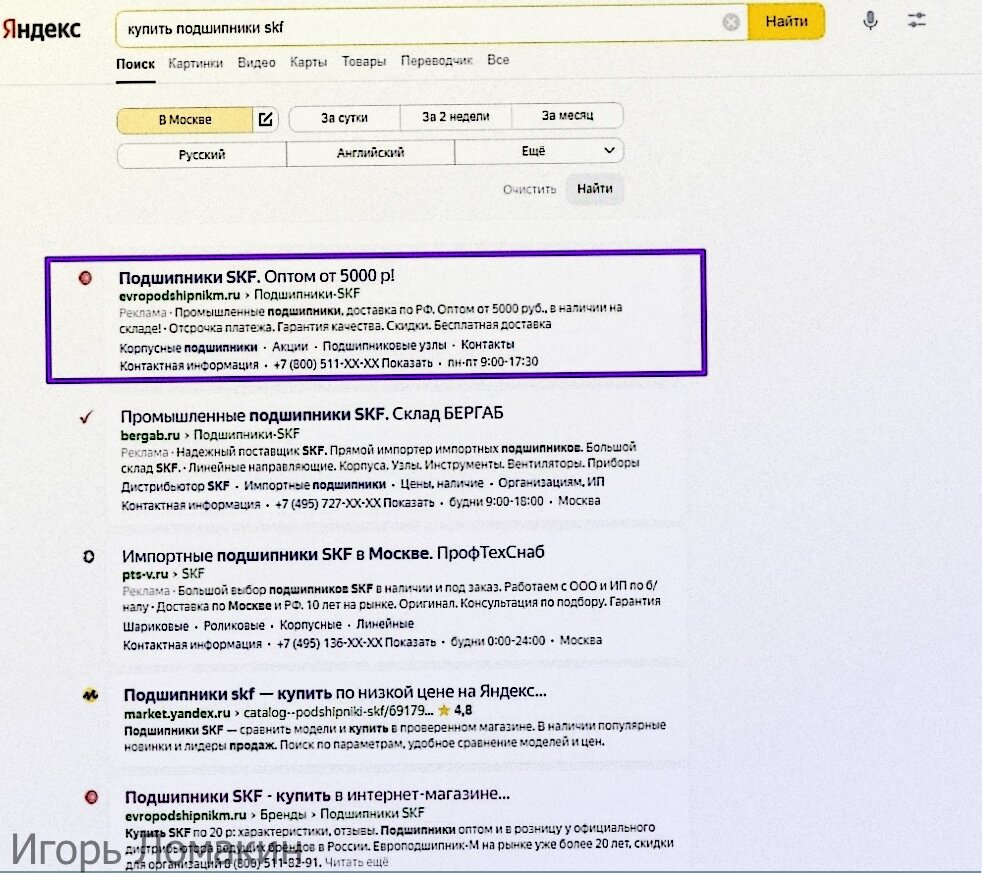Open Все services tab
982x873 pixels.
[x=498, y=60]
